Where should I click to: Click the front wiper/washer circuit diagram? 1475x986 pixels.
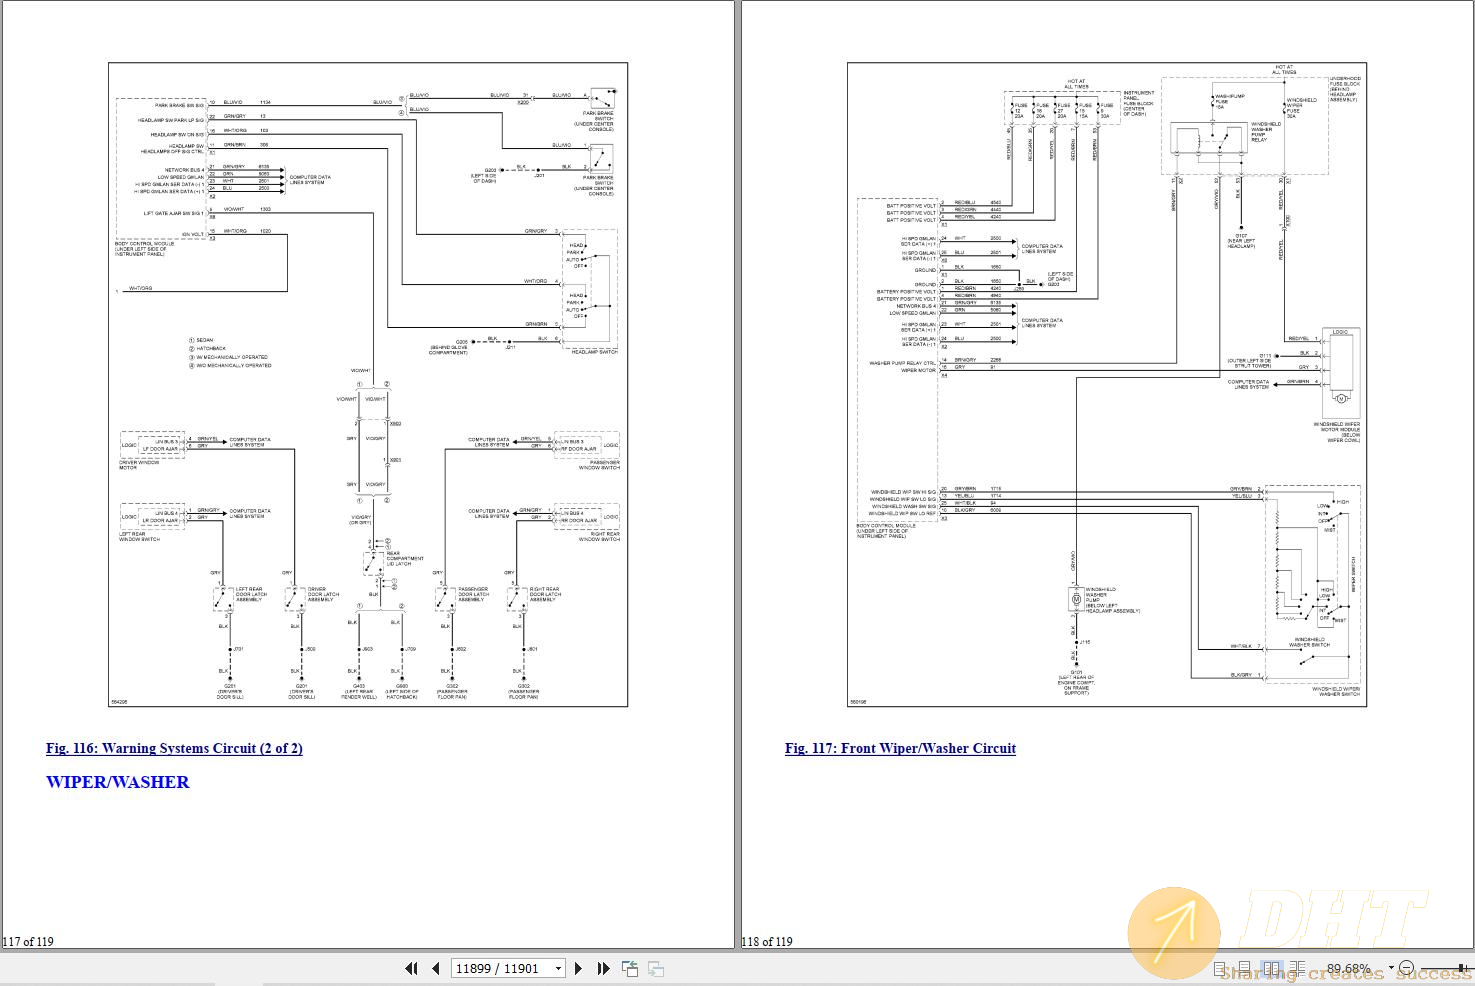pyautogui.click(x=1107, y=385)
